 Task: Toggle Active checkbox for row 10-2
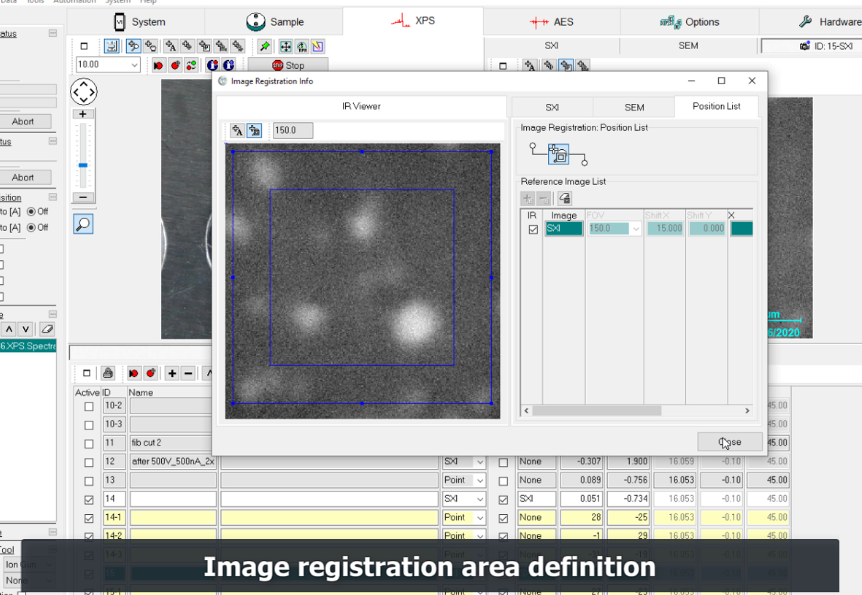89,406
